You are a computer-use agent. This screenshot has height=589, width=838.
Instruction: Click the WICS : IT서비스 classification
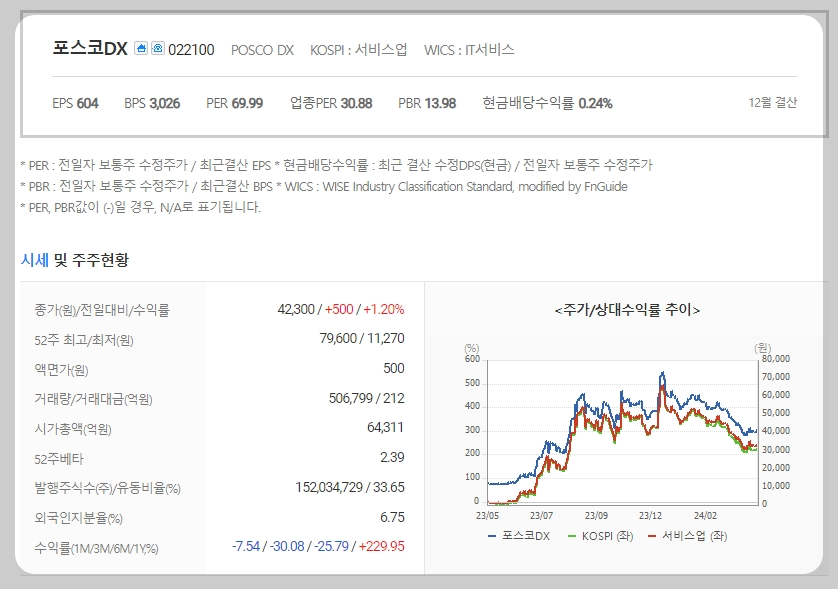pyautogui.click(x=469, y=50)
